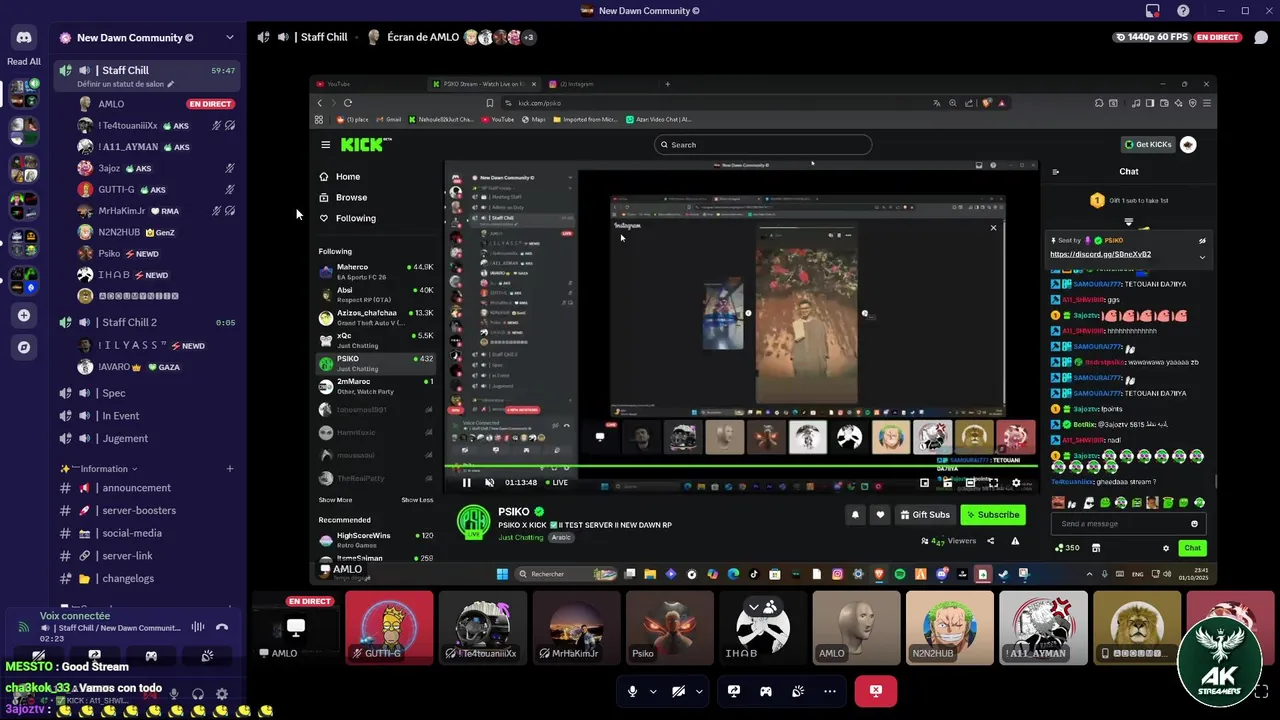
Task: Click the green Chat send button
Action: [1192, 548]
